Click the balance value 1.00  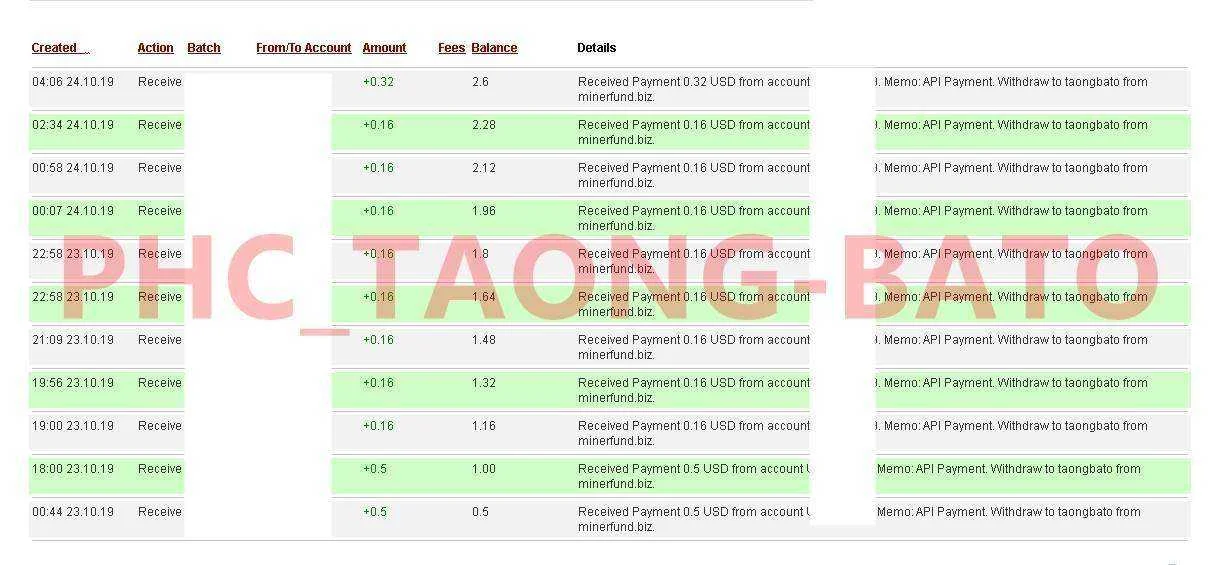point(484,469)
